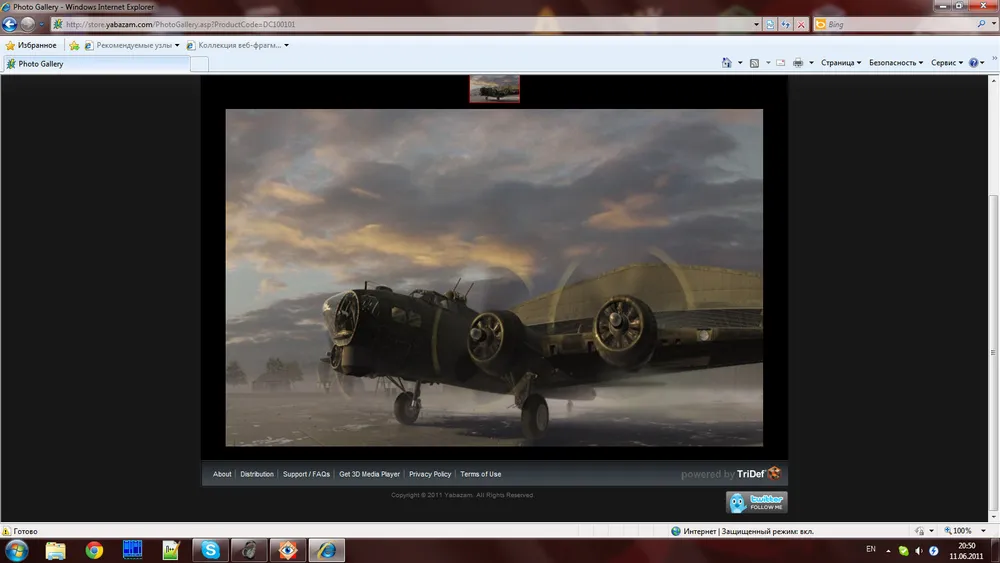The height and width of the screenshot is (563, 1000).
Task: Click the Get 3D Media Player link
Action: [x=369, y=474]
